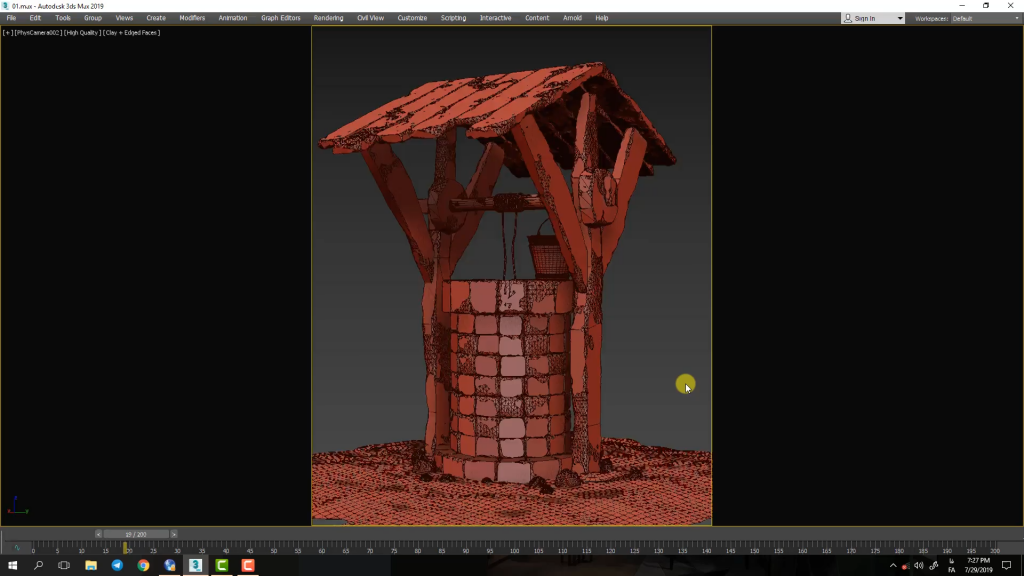Step to next frame with time slider arrow
Viewport: 1024px width, 576px height.
pos(174,534)
